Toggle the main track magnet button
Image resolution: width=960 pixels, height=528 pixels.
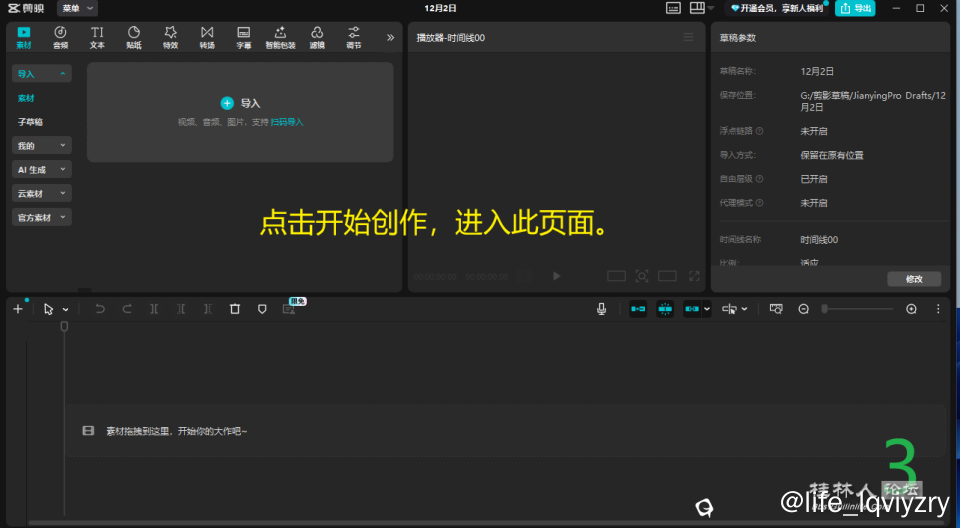(637, 309)
